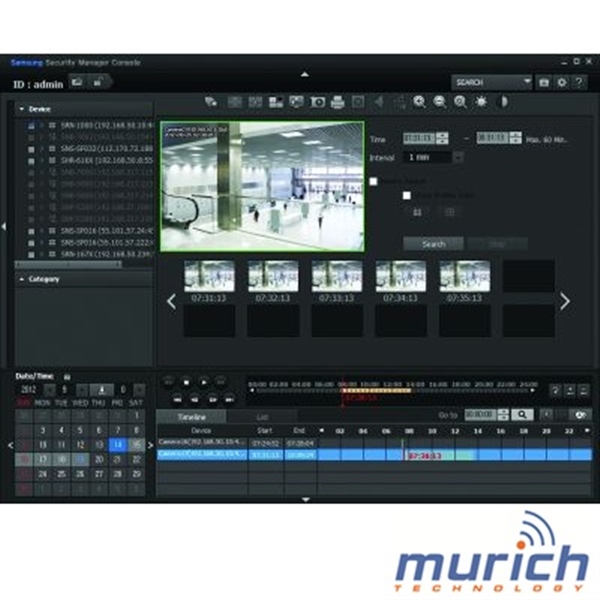600x600 pixels.
Task: Click the third magnifier zoom-reset icon
Action: coord(460,101)
